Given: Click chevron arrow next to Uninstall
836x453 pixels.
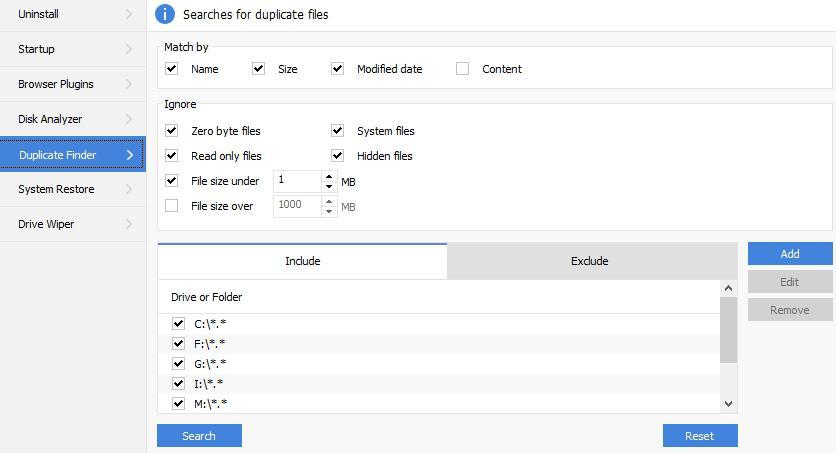Looking at the screenshot, I should [129, 14].
